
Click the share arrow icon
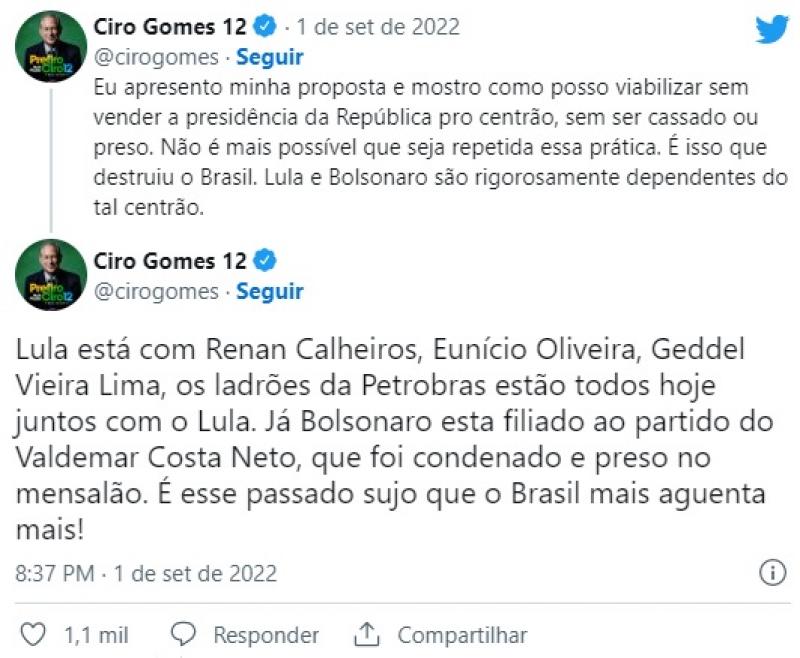pyautogui.click(x=367, y=634)
